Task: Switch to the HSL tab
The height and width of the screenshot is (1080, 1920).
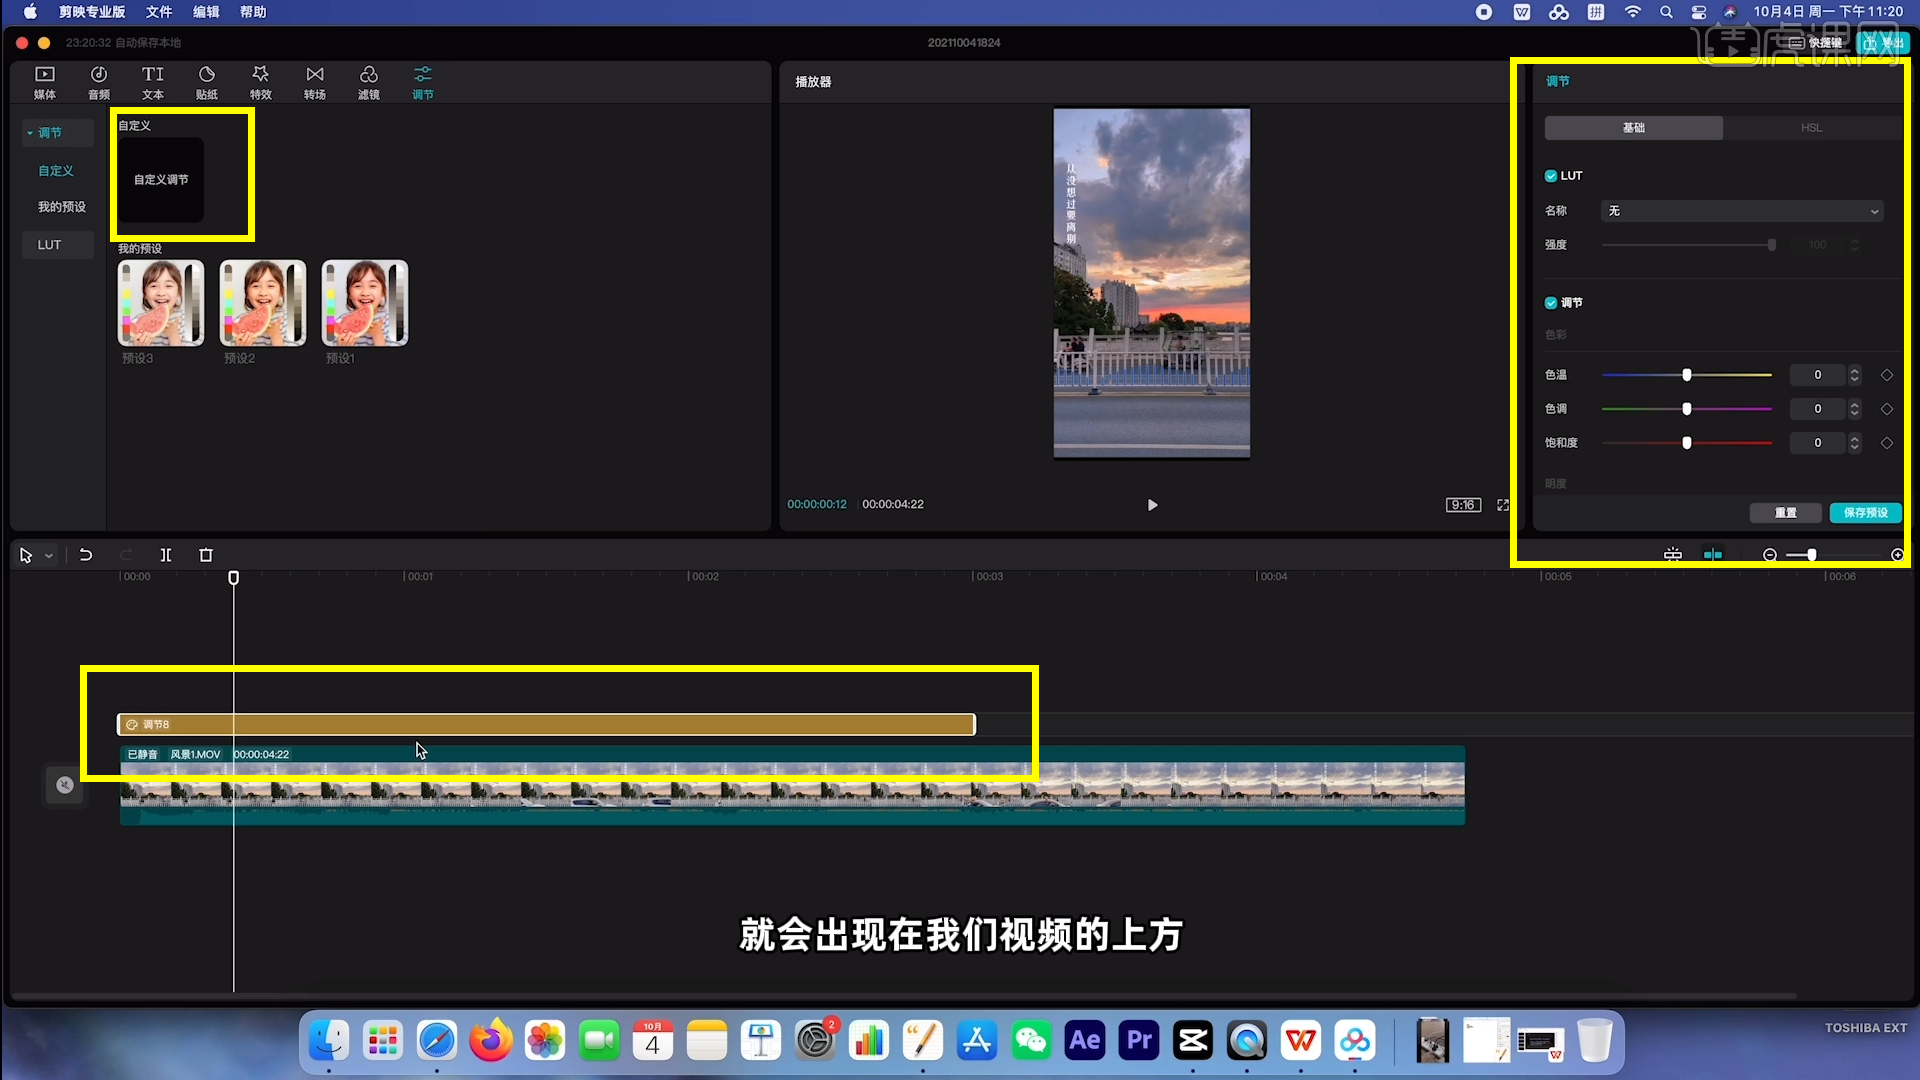Action: (1812, 128)
